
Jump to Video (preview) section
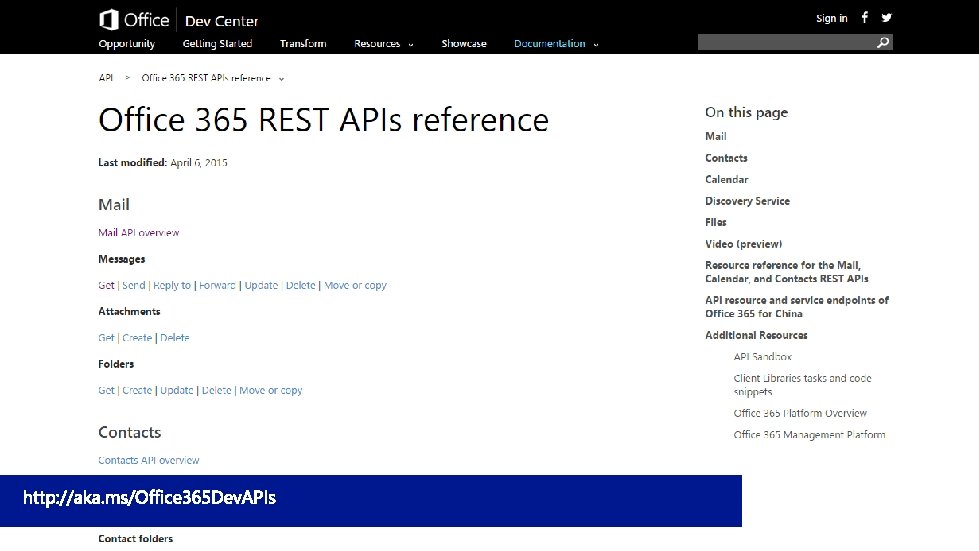744,244
